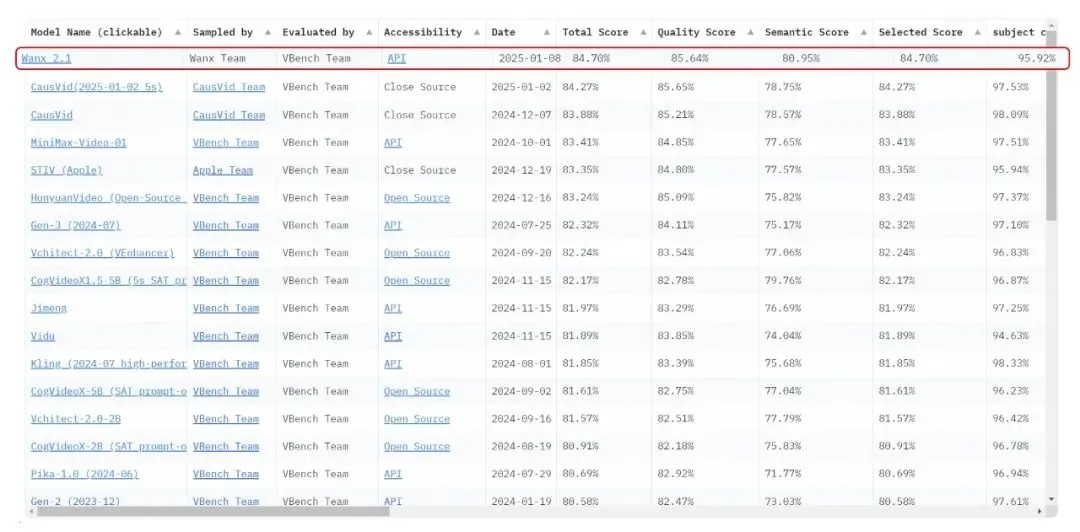Click the Apple Team sampler link
The height and width of the screenshot is (532, 1080).
click(x=222, y=171)
